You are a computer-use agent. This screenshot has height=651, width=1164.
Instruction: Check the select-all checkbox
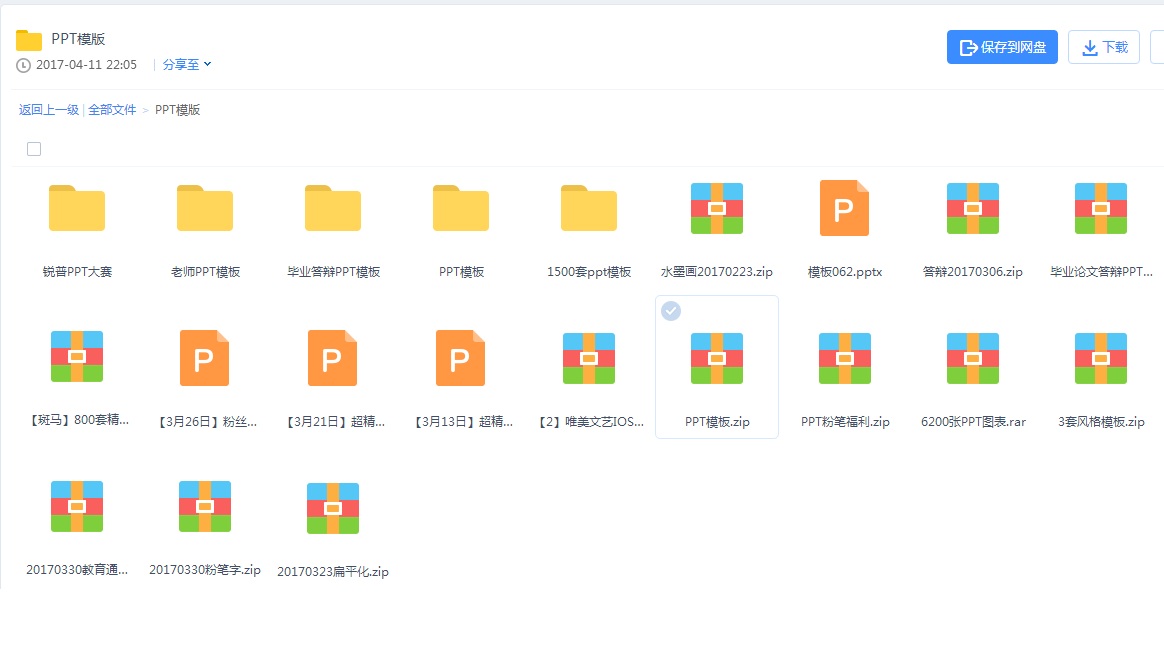tap(34, 148)
